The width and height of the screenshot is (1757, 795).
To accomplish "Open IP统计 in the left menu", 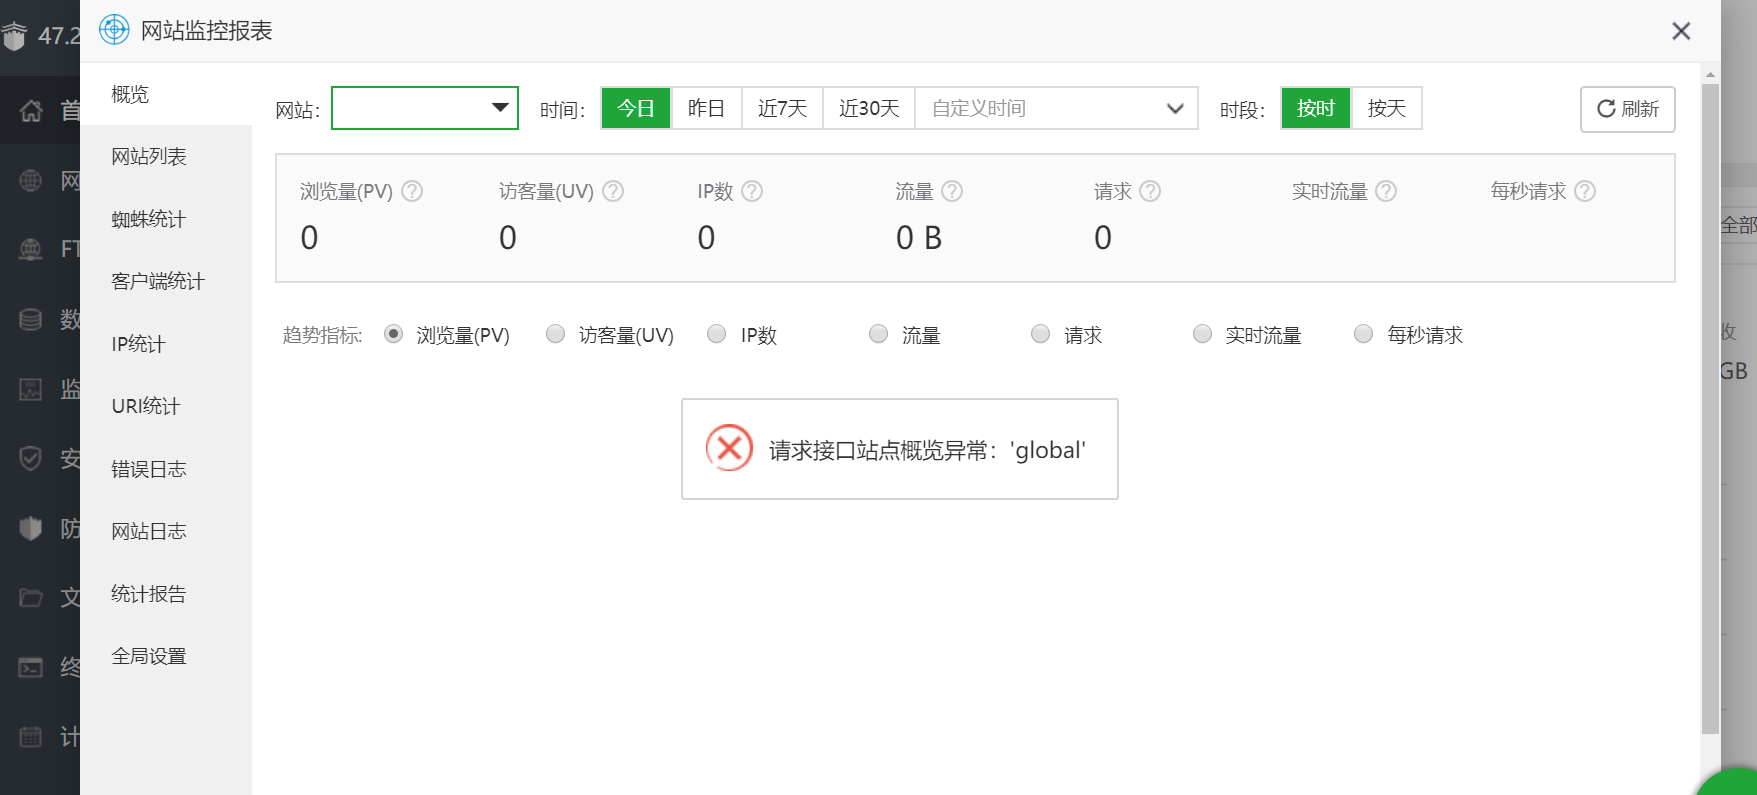I will (x=166, y=344).
